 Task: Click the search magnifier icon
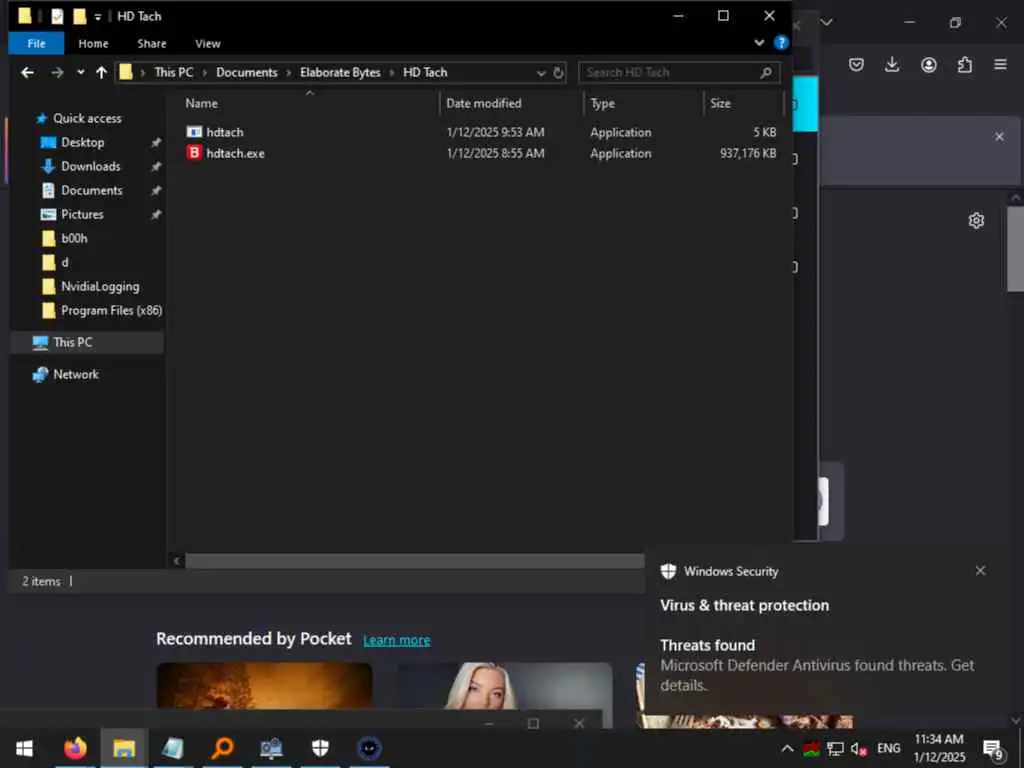(x=766, y=72)
